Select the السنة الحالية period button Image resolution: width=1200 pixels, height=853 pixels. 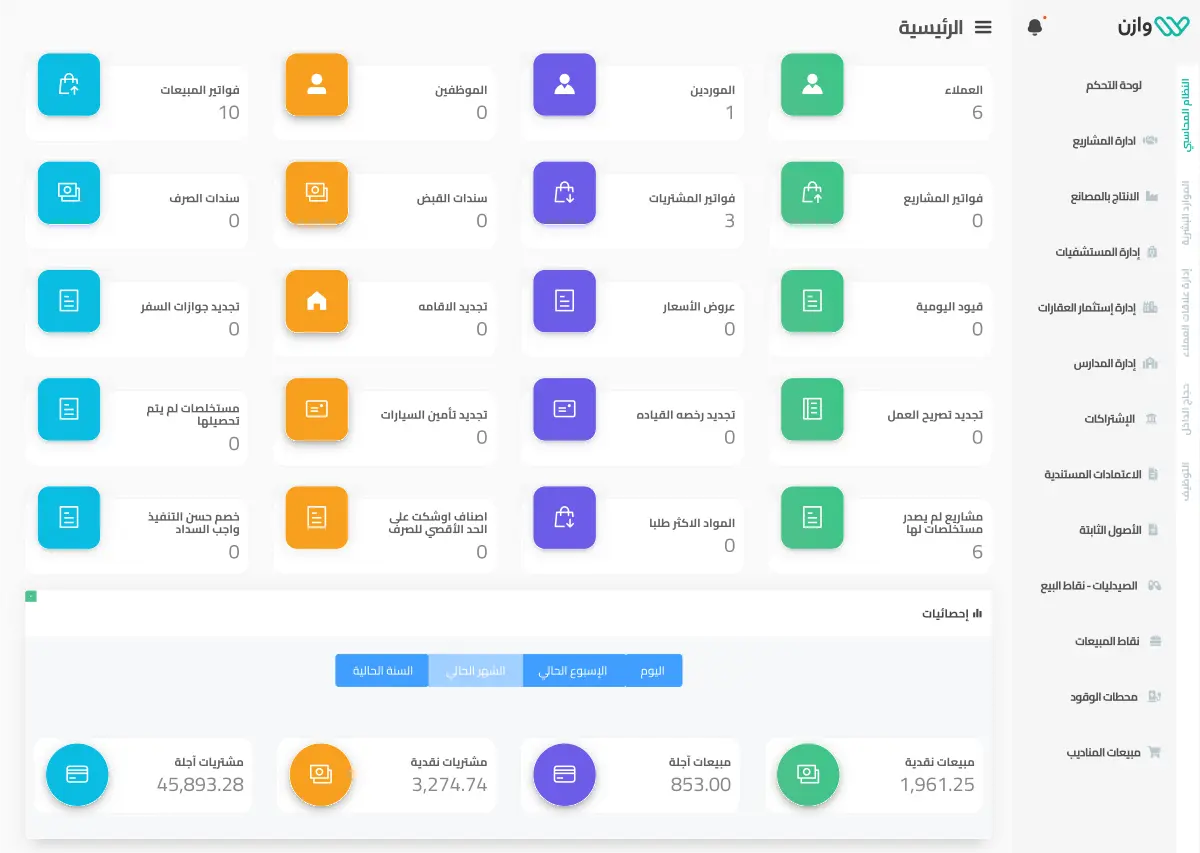click(x=381, y=670)
